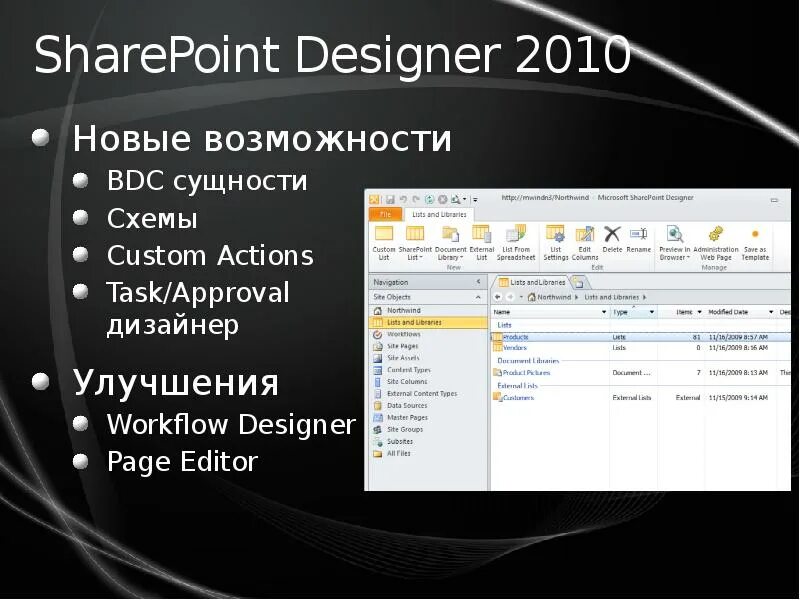Click the Lists group header

click(504, 325)
